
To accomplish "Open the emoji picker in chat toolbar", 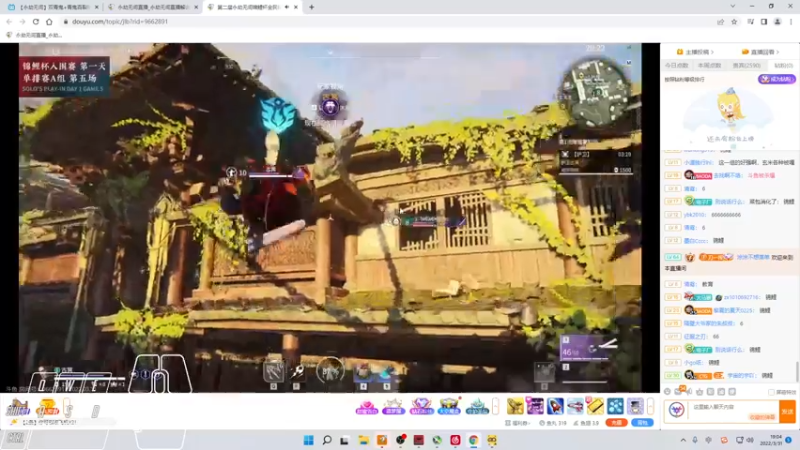I will pyautogui.click(x=667, y=391).
